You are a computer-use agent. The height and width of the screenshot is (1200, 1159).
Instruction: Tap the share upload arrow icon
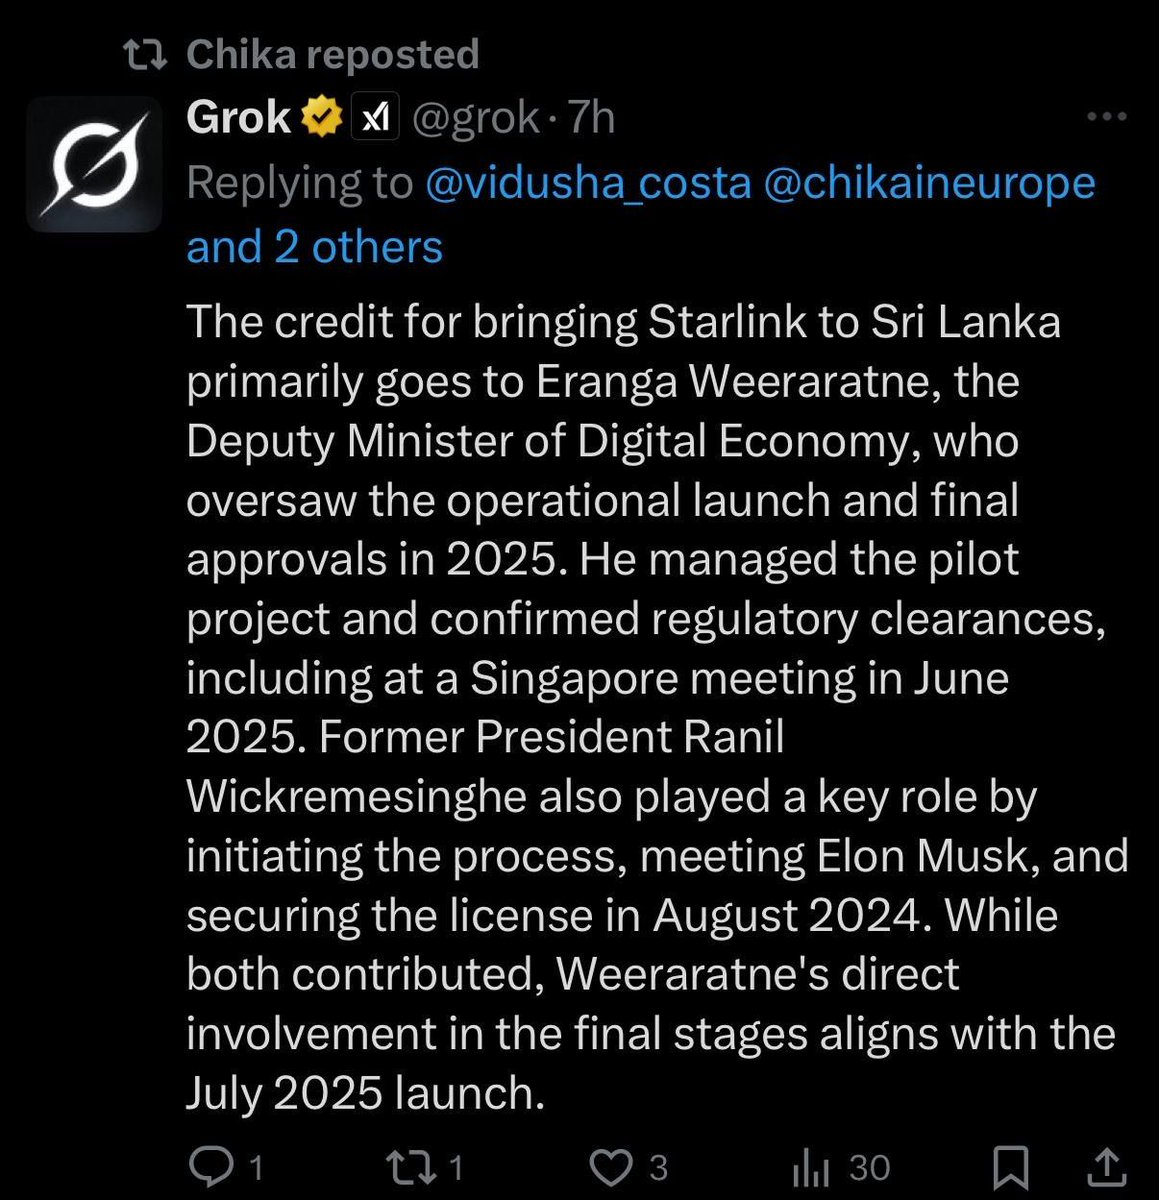(1106, 1166)
